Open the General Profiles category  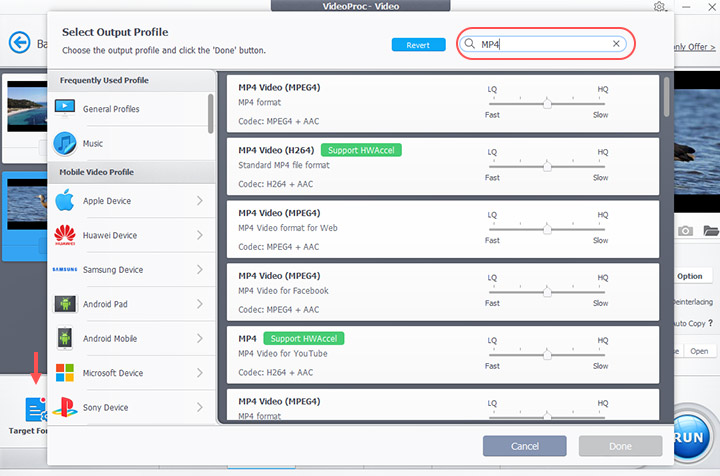(128, 109)
